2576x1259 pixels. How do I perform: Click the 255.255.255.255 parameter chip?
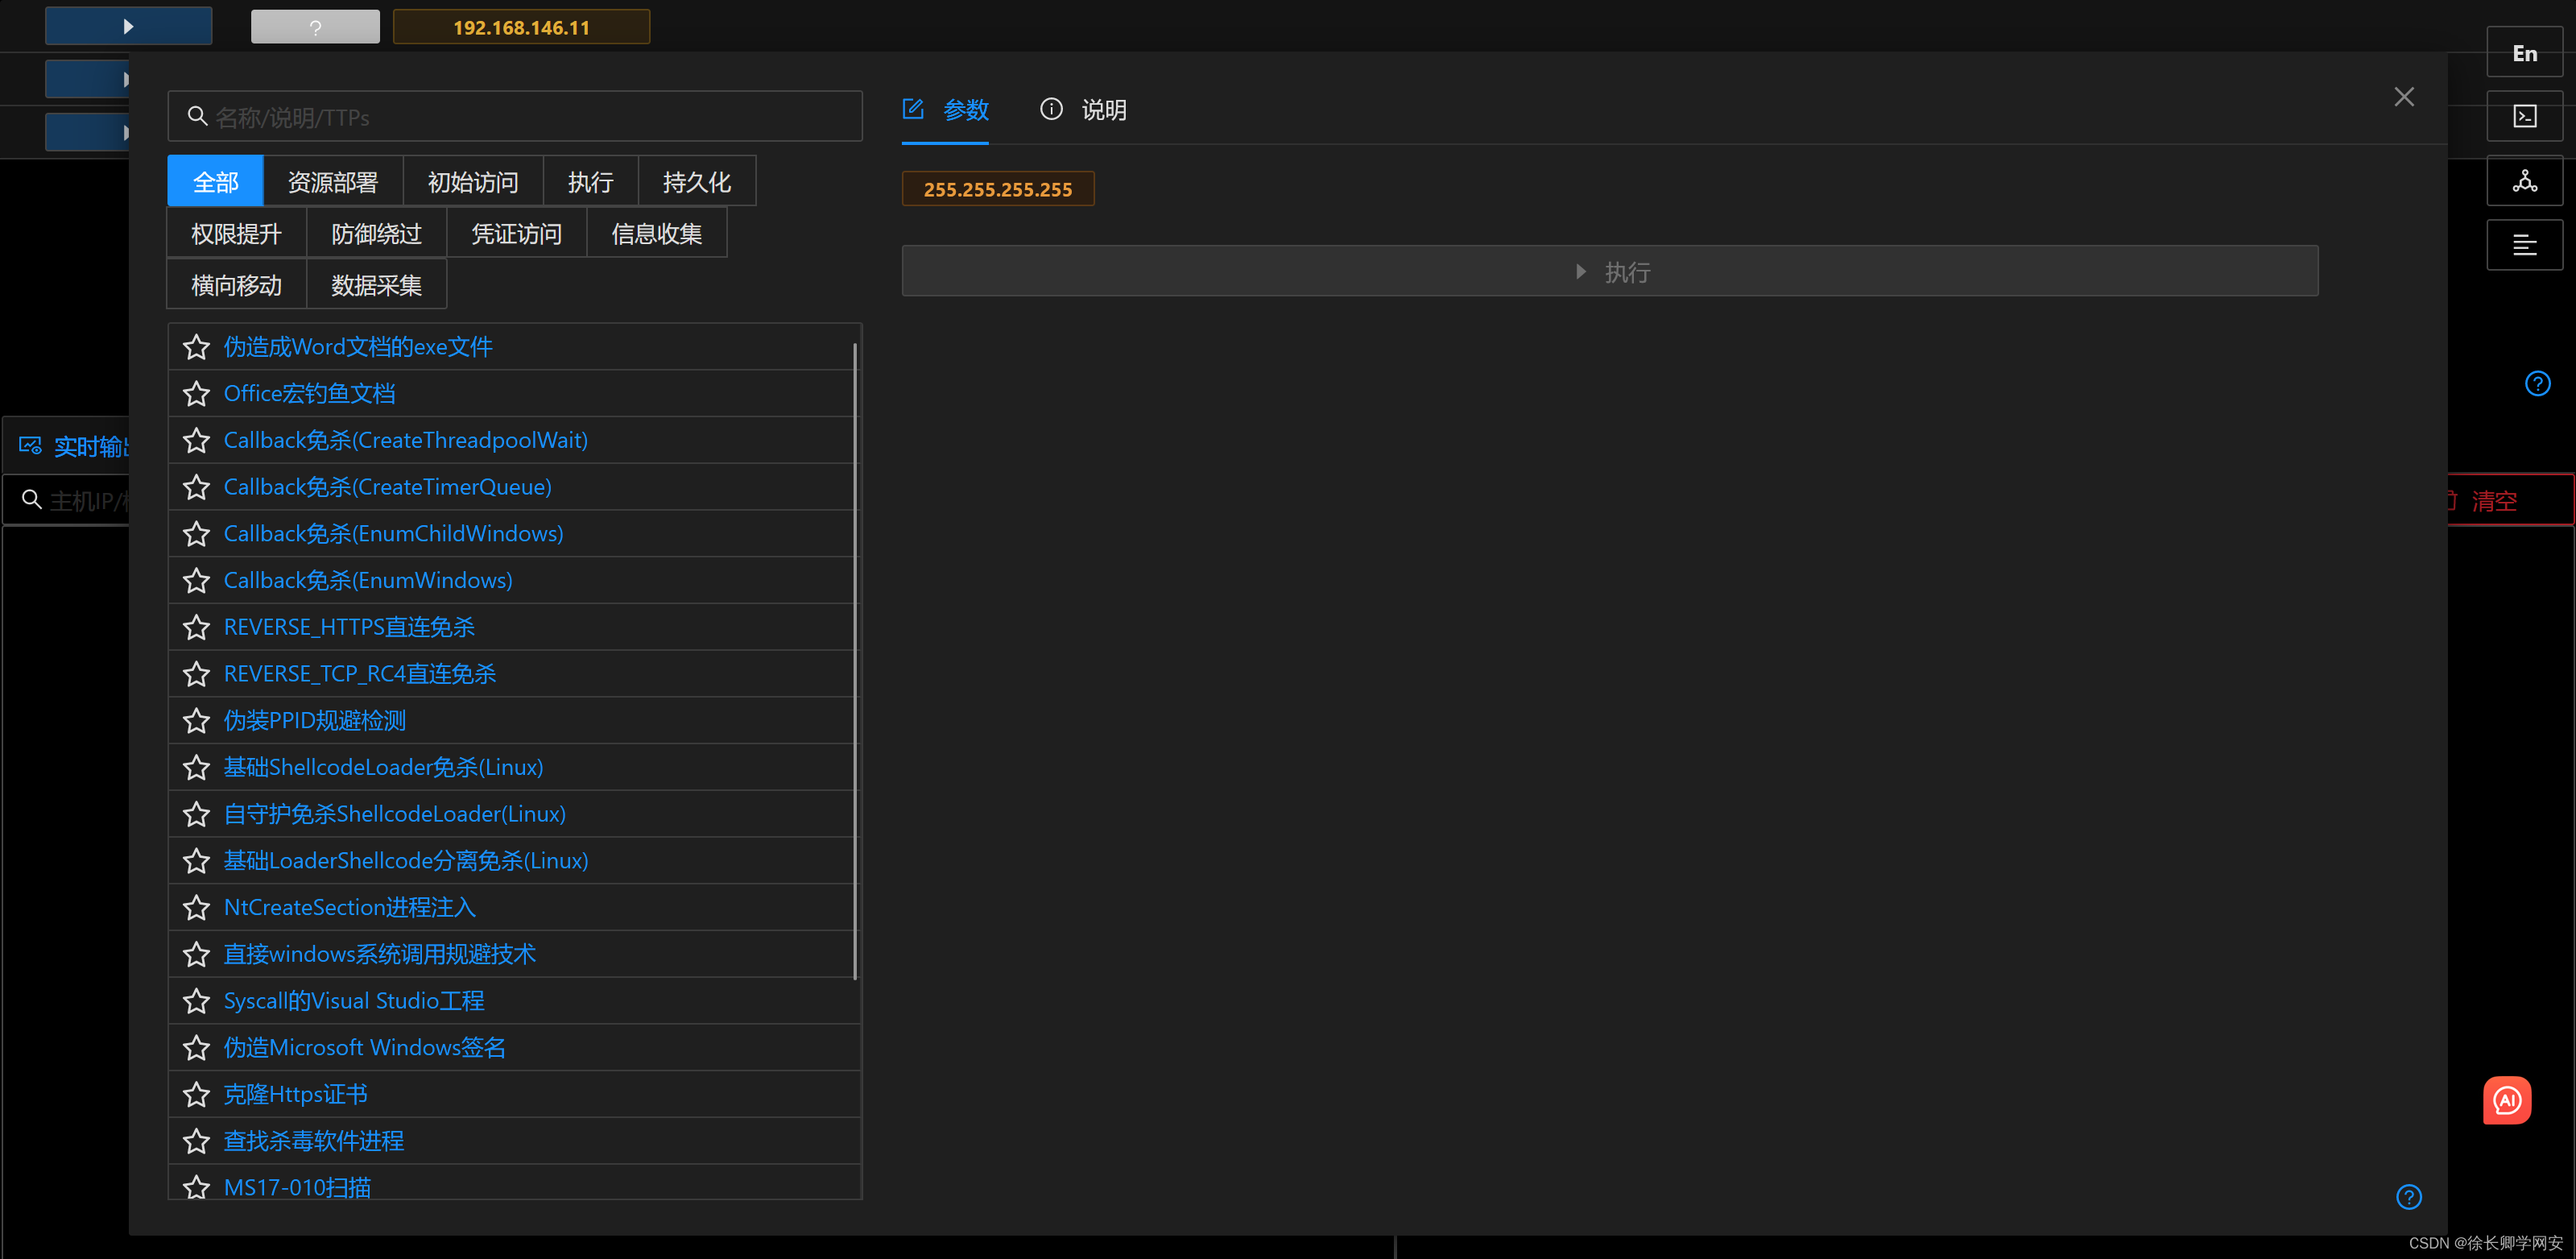997,188
